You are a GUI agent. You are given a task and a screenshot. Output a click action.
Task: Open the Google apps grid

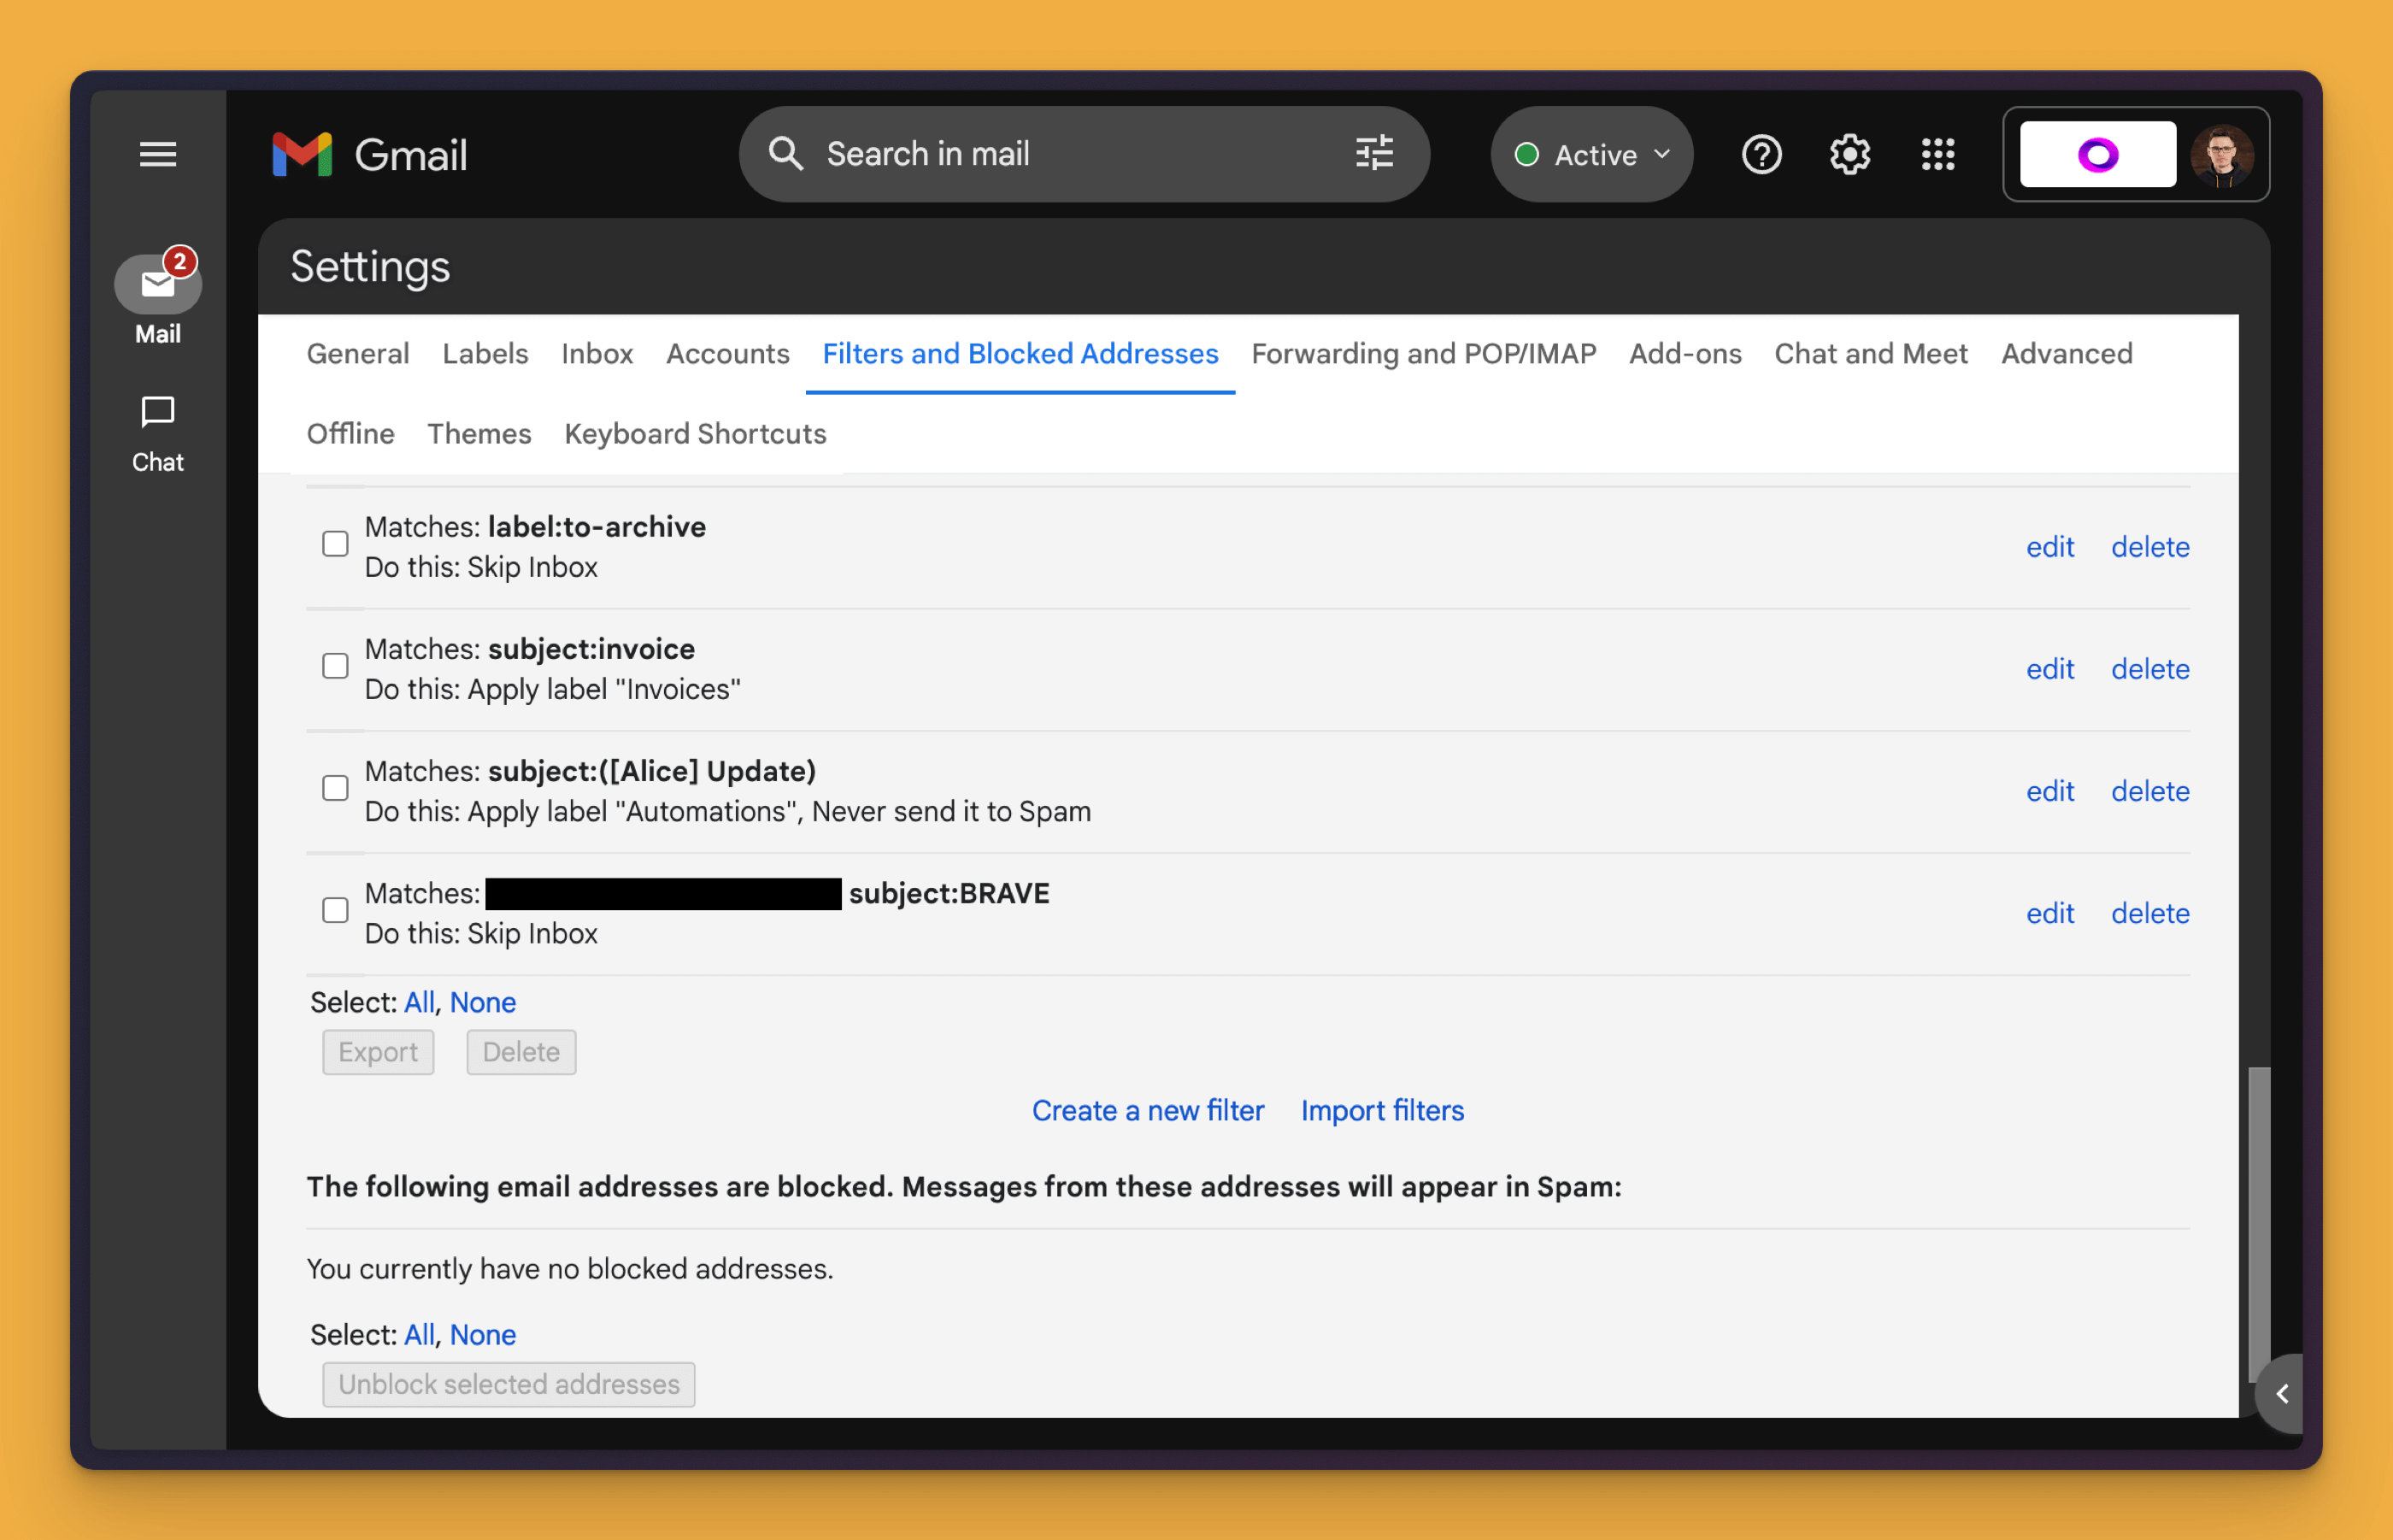click(x=1937, y=155)
